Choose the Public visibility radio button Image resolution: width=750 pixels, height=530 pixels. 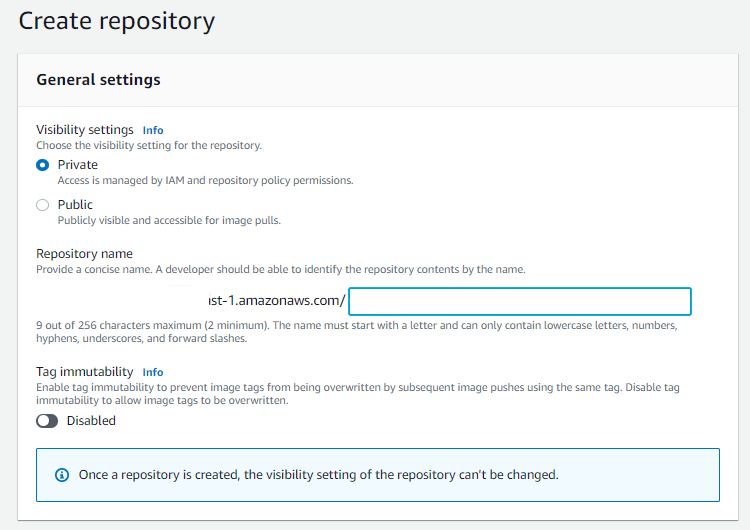pos(42,205)
